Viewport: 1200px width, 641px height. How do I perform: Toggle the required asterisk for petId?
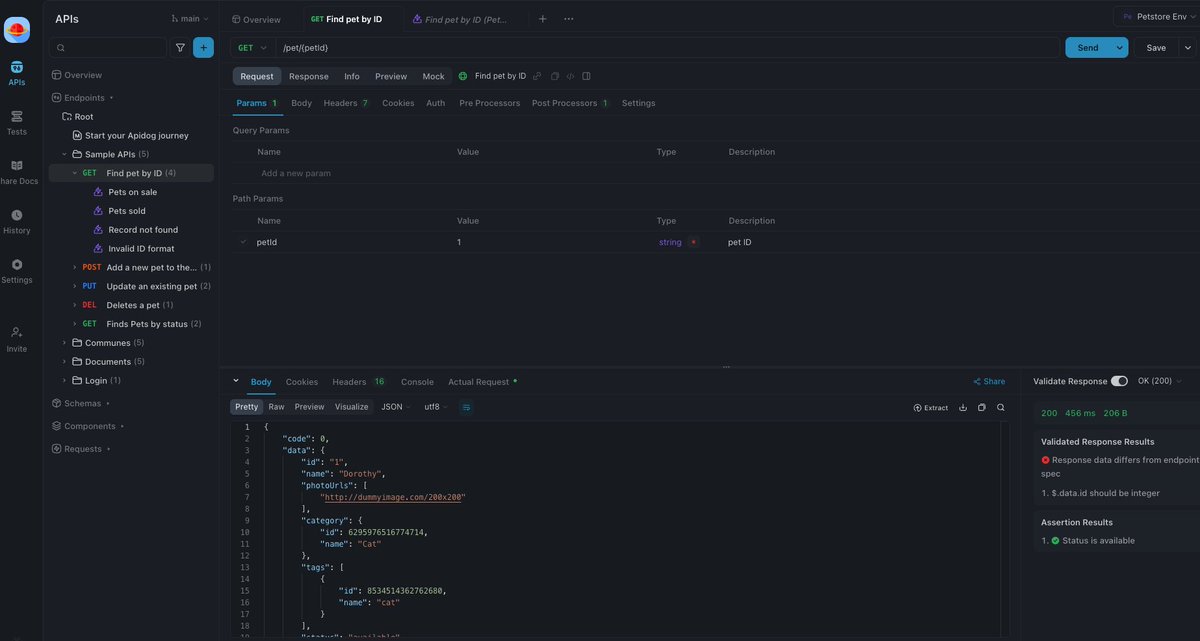click(694, 242)
